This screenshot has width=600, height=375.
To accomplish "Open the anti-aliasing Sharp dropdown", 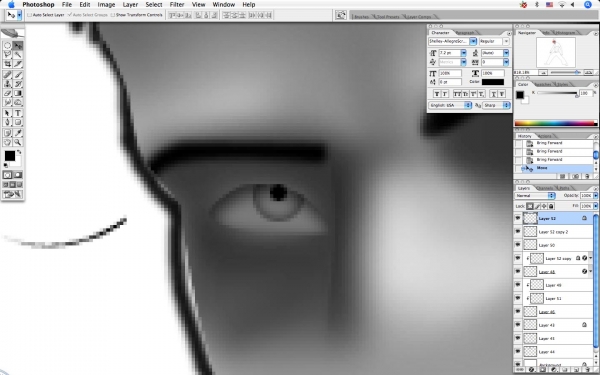I will 497,105.
